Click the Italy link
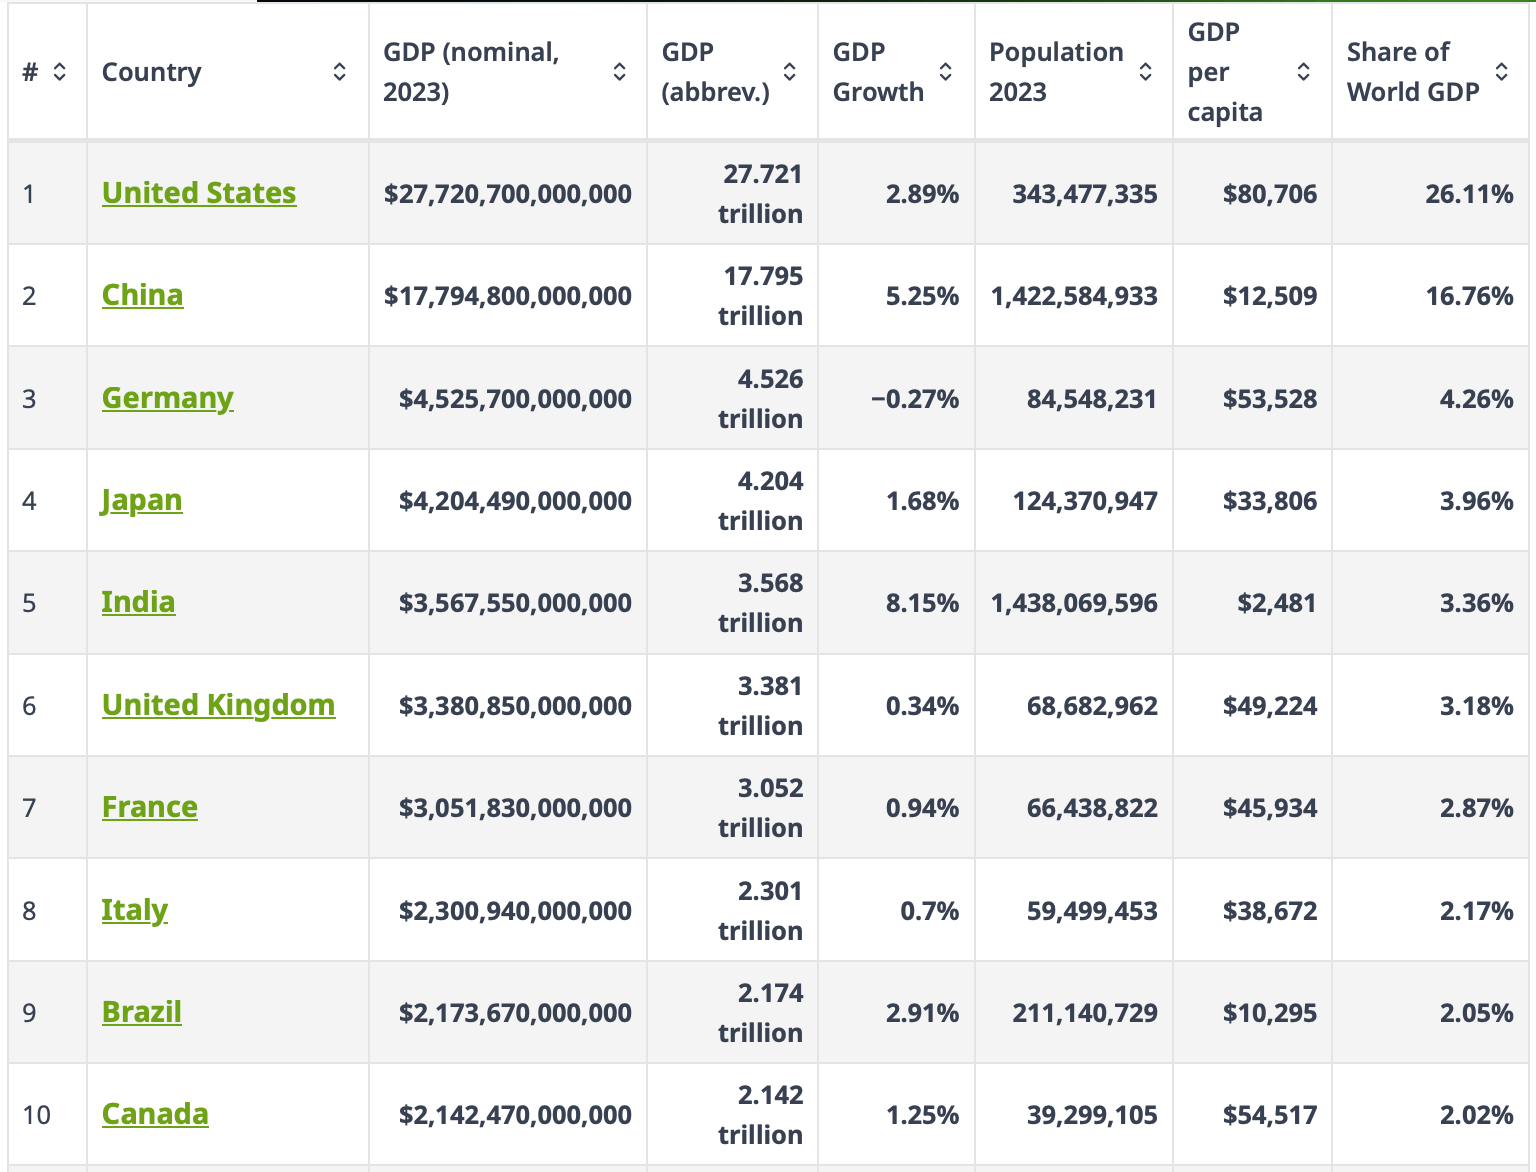1536x1172 pixels. tap(134, 910)
